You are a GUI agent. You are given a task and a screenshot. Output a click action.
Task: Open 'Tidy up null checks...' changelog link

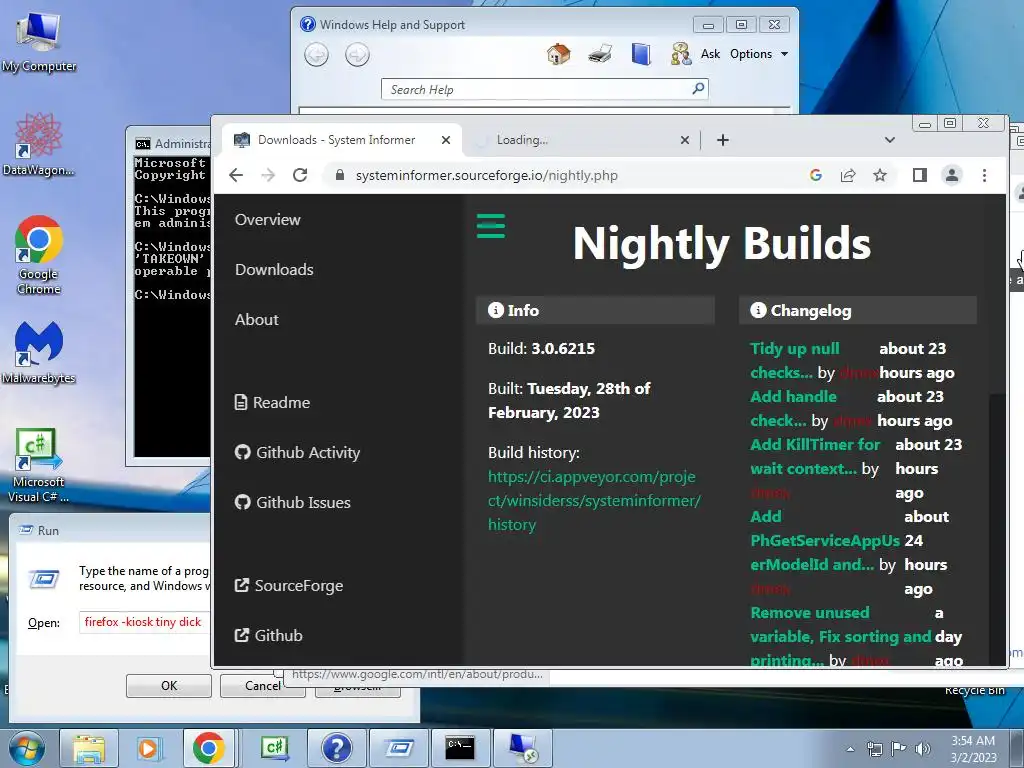coord(795,360)
